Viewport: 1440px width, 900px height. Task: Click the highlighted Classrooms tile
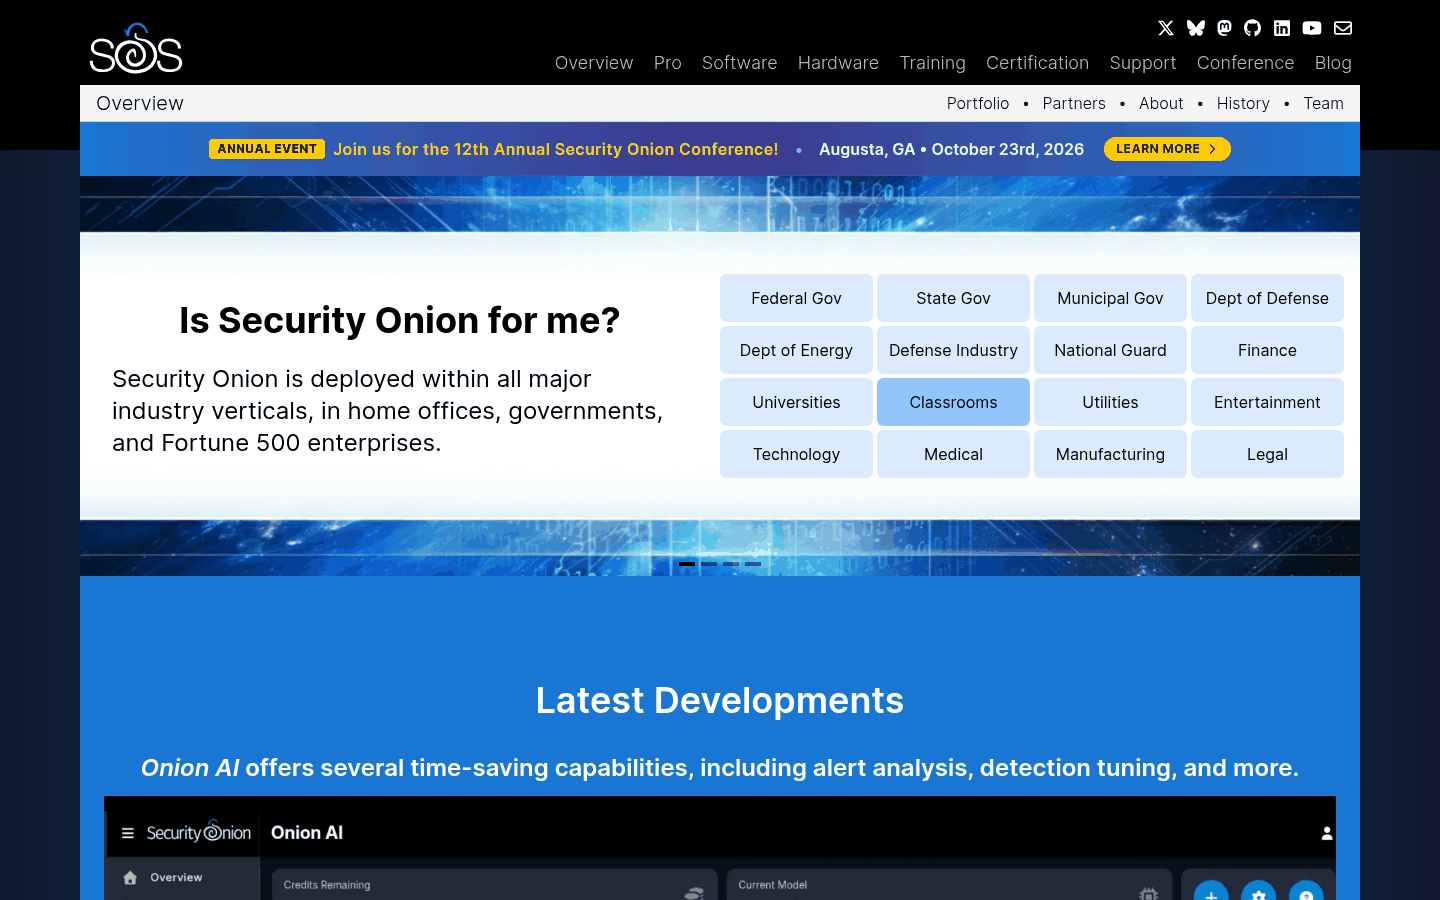pyautogui.click(x=953, y=402)
